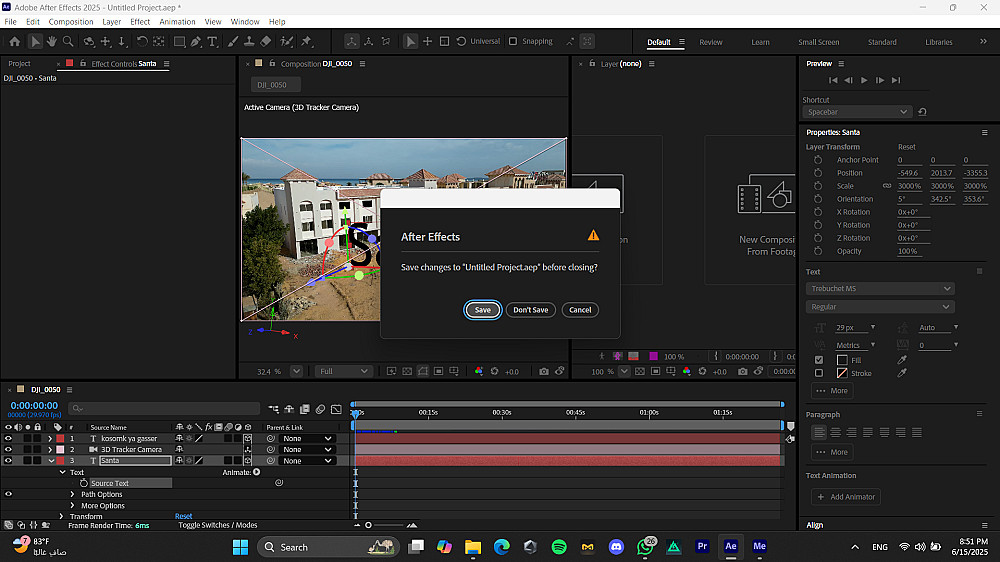Enable the Stroke checkbox
The height and width of the screenshot is (562, 1000).
coord(819,373)
